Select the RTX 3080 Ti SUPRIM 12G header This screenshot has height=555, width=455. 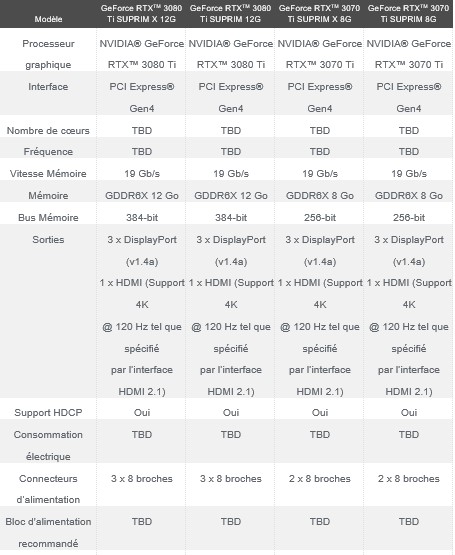click(x=231, y=13)
